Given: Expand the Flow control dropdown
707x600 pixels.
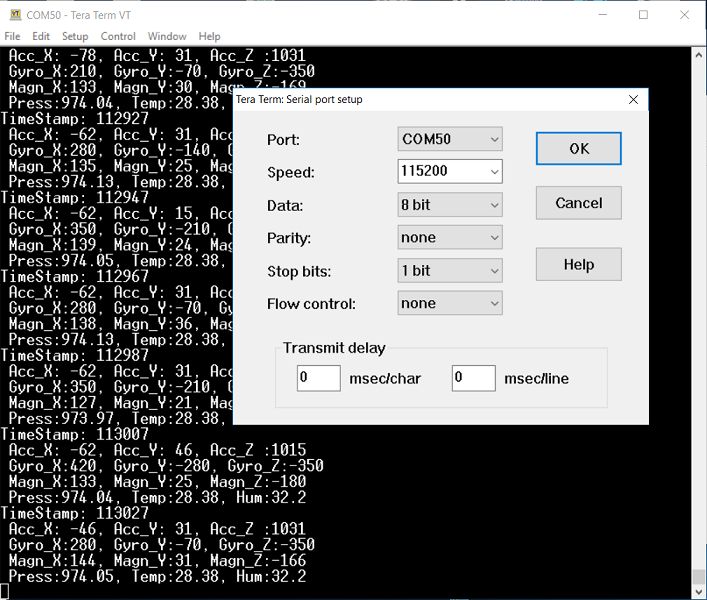Looking at the screenshot, I should click(x=450, y=303).
